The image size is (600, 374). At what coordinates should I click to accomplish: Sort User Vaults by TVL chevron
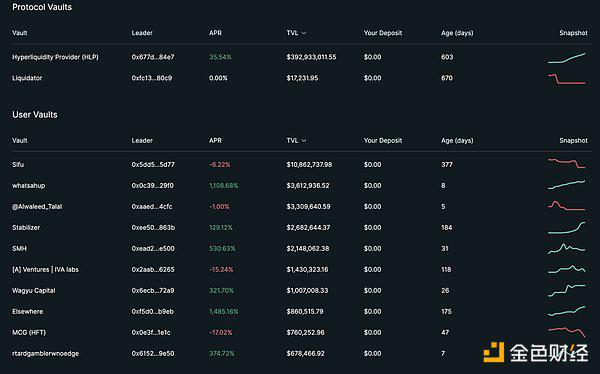coord(304,140)
